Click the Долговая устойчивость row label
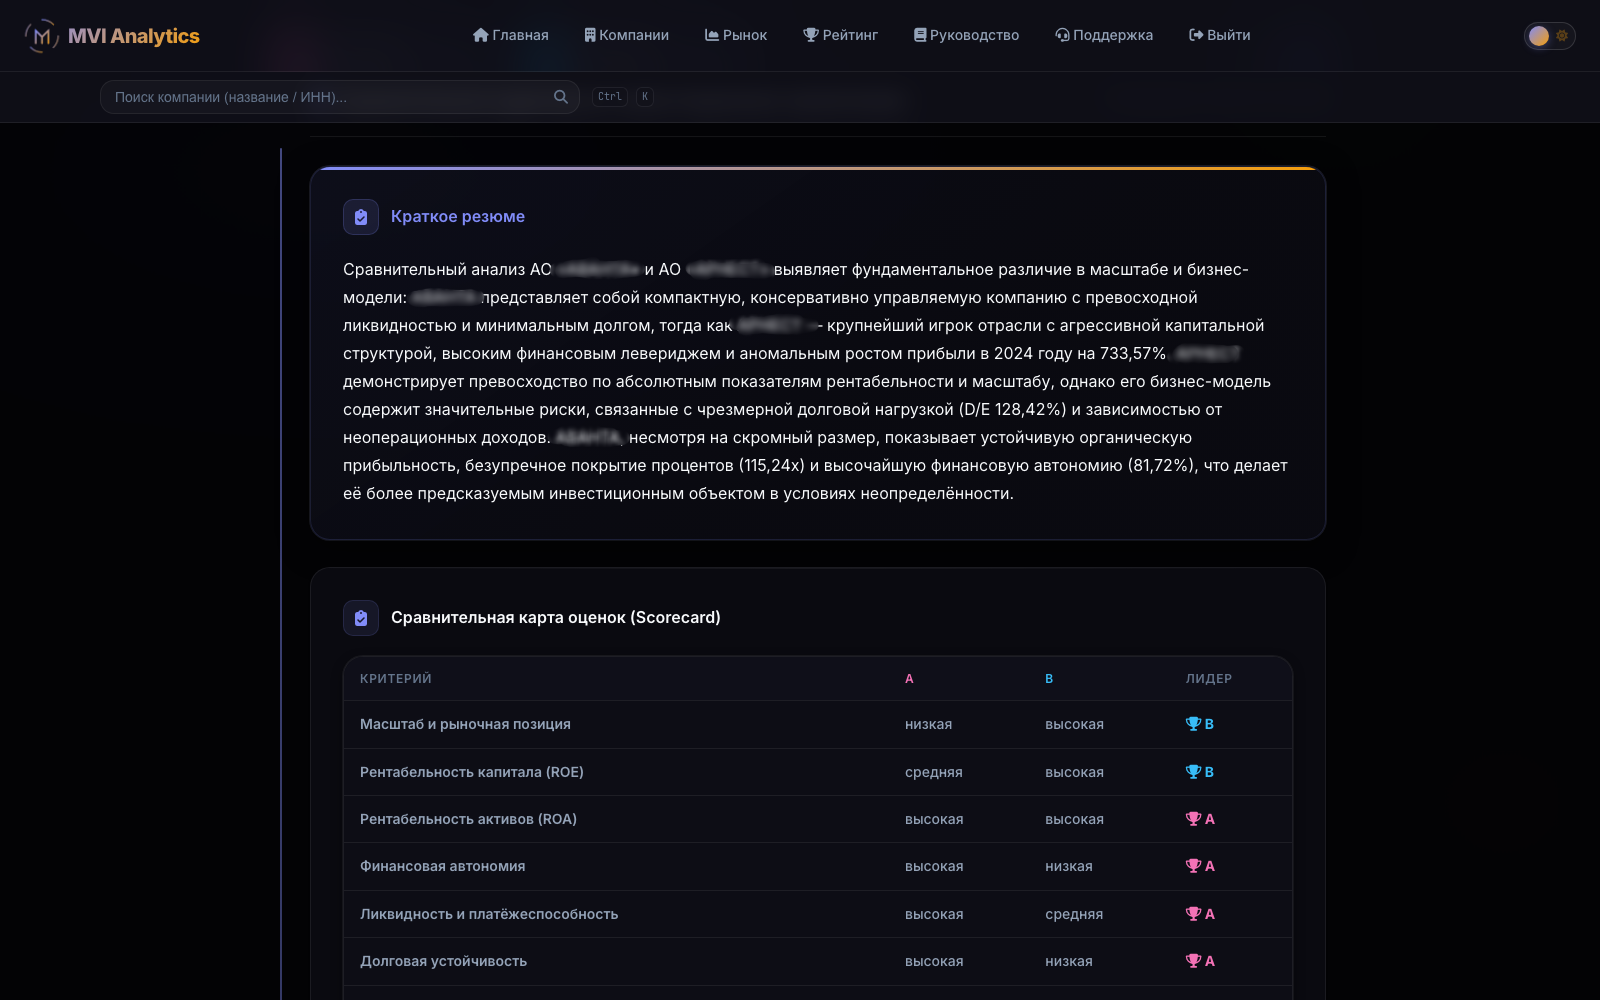The width and height of the screenshot is (1600, 1000). pos(443,962)
